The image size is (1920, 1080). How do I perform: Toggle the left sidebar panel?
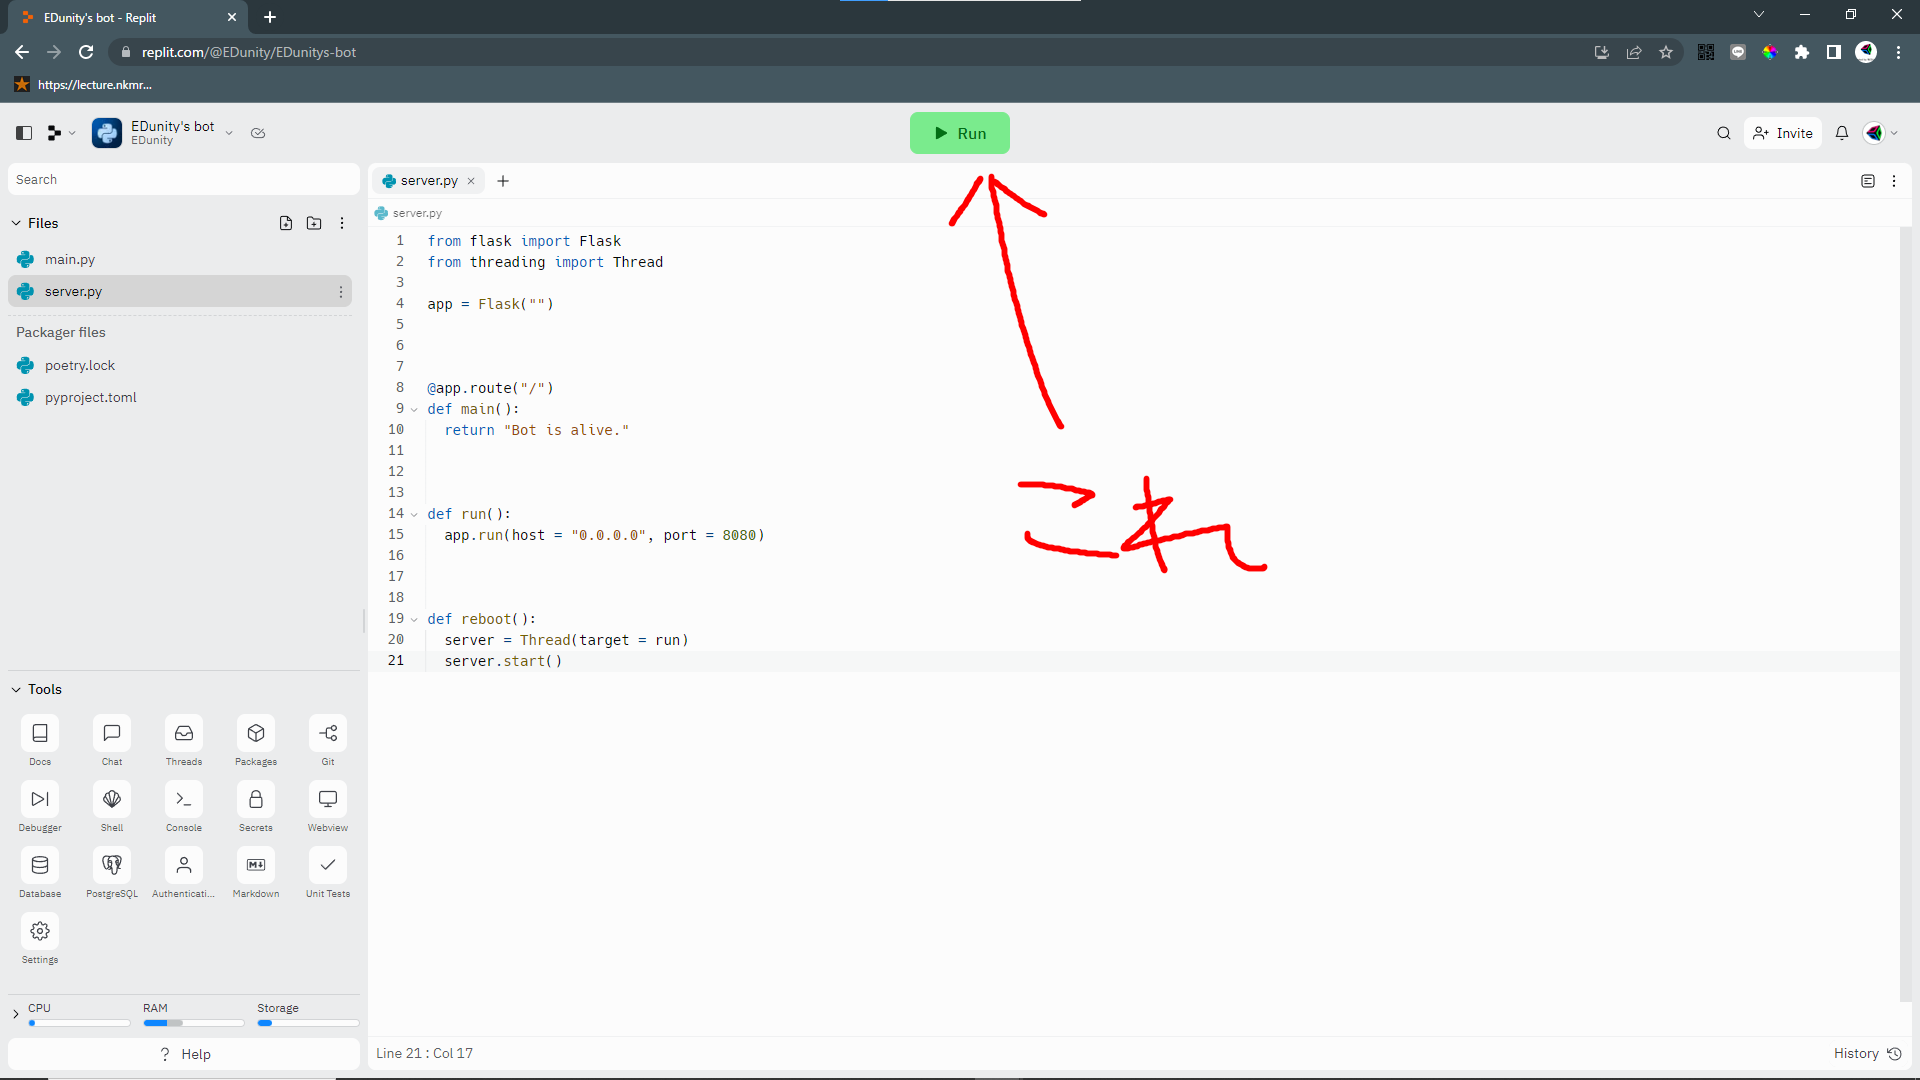[x=24, y=133]
